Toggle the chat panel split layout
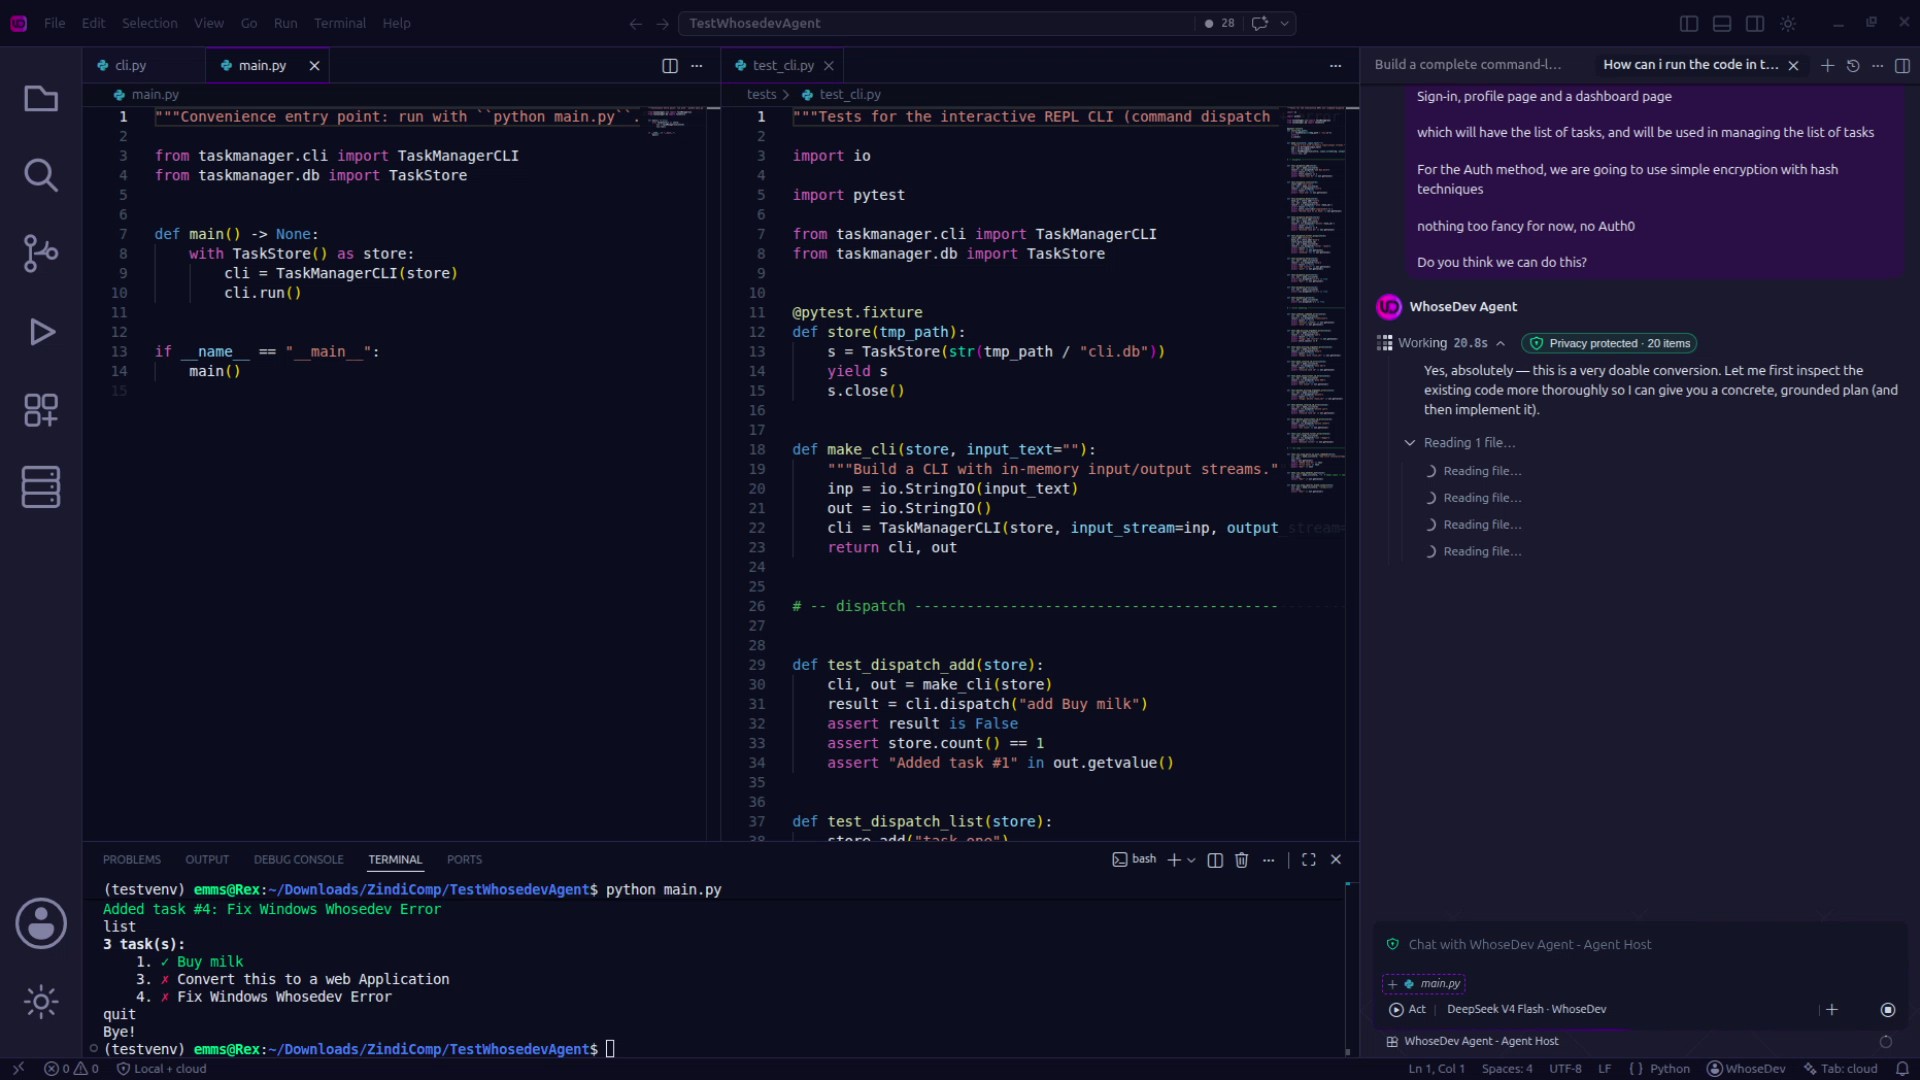Viewport: 1920px width, 1080px height. pos(1902,65)
